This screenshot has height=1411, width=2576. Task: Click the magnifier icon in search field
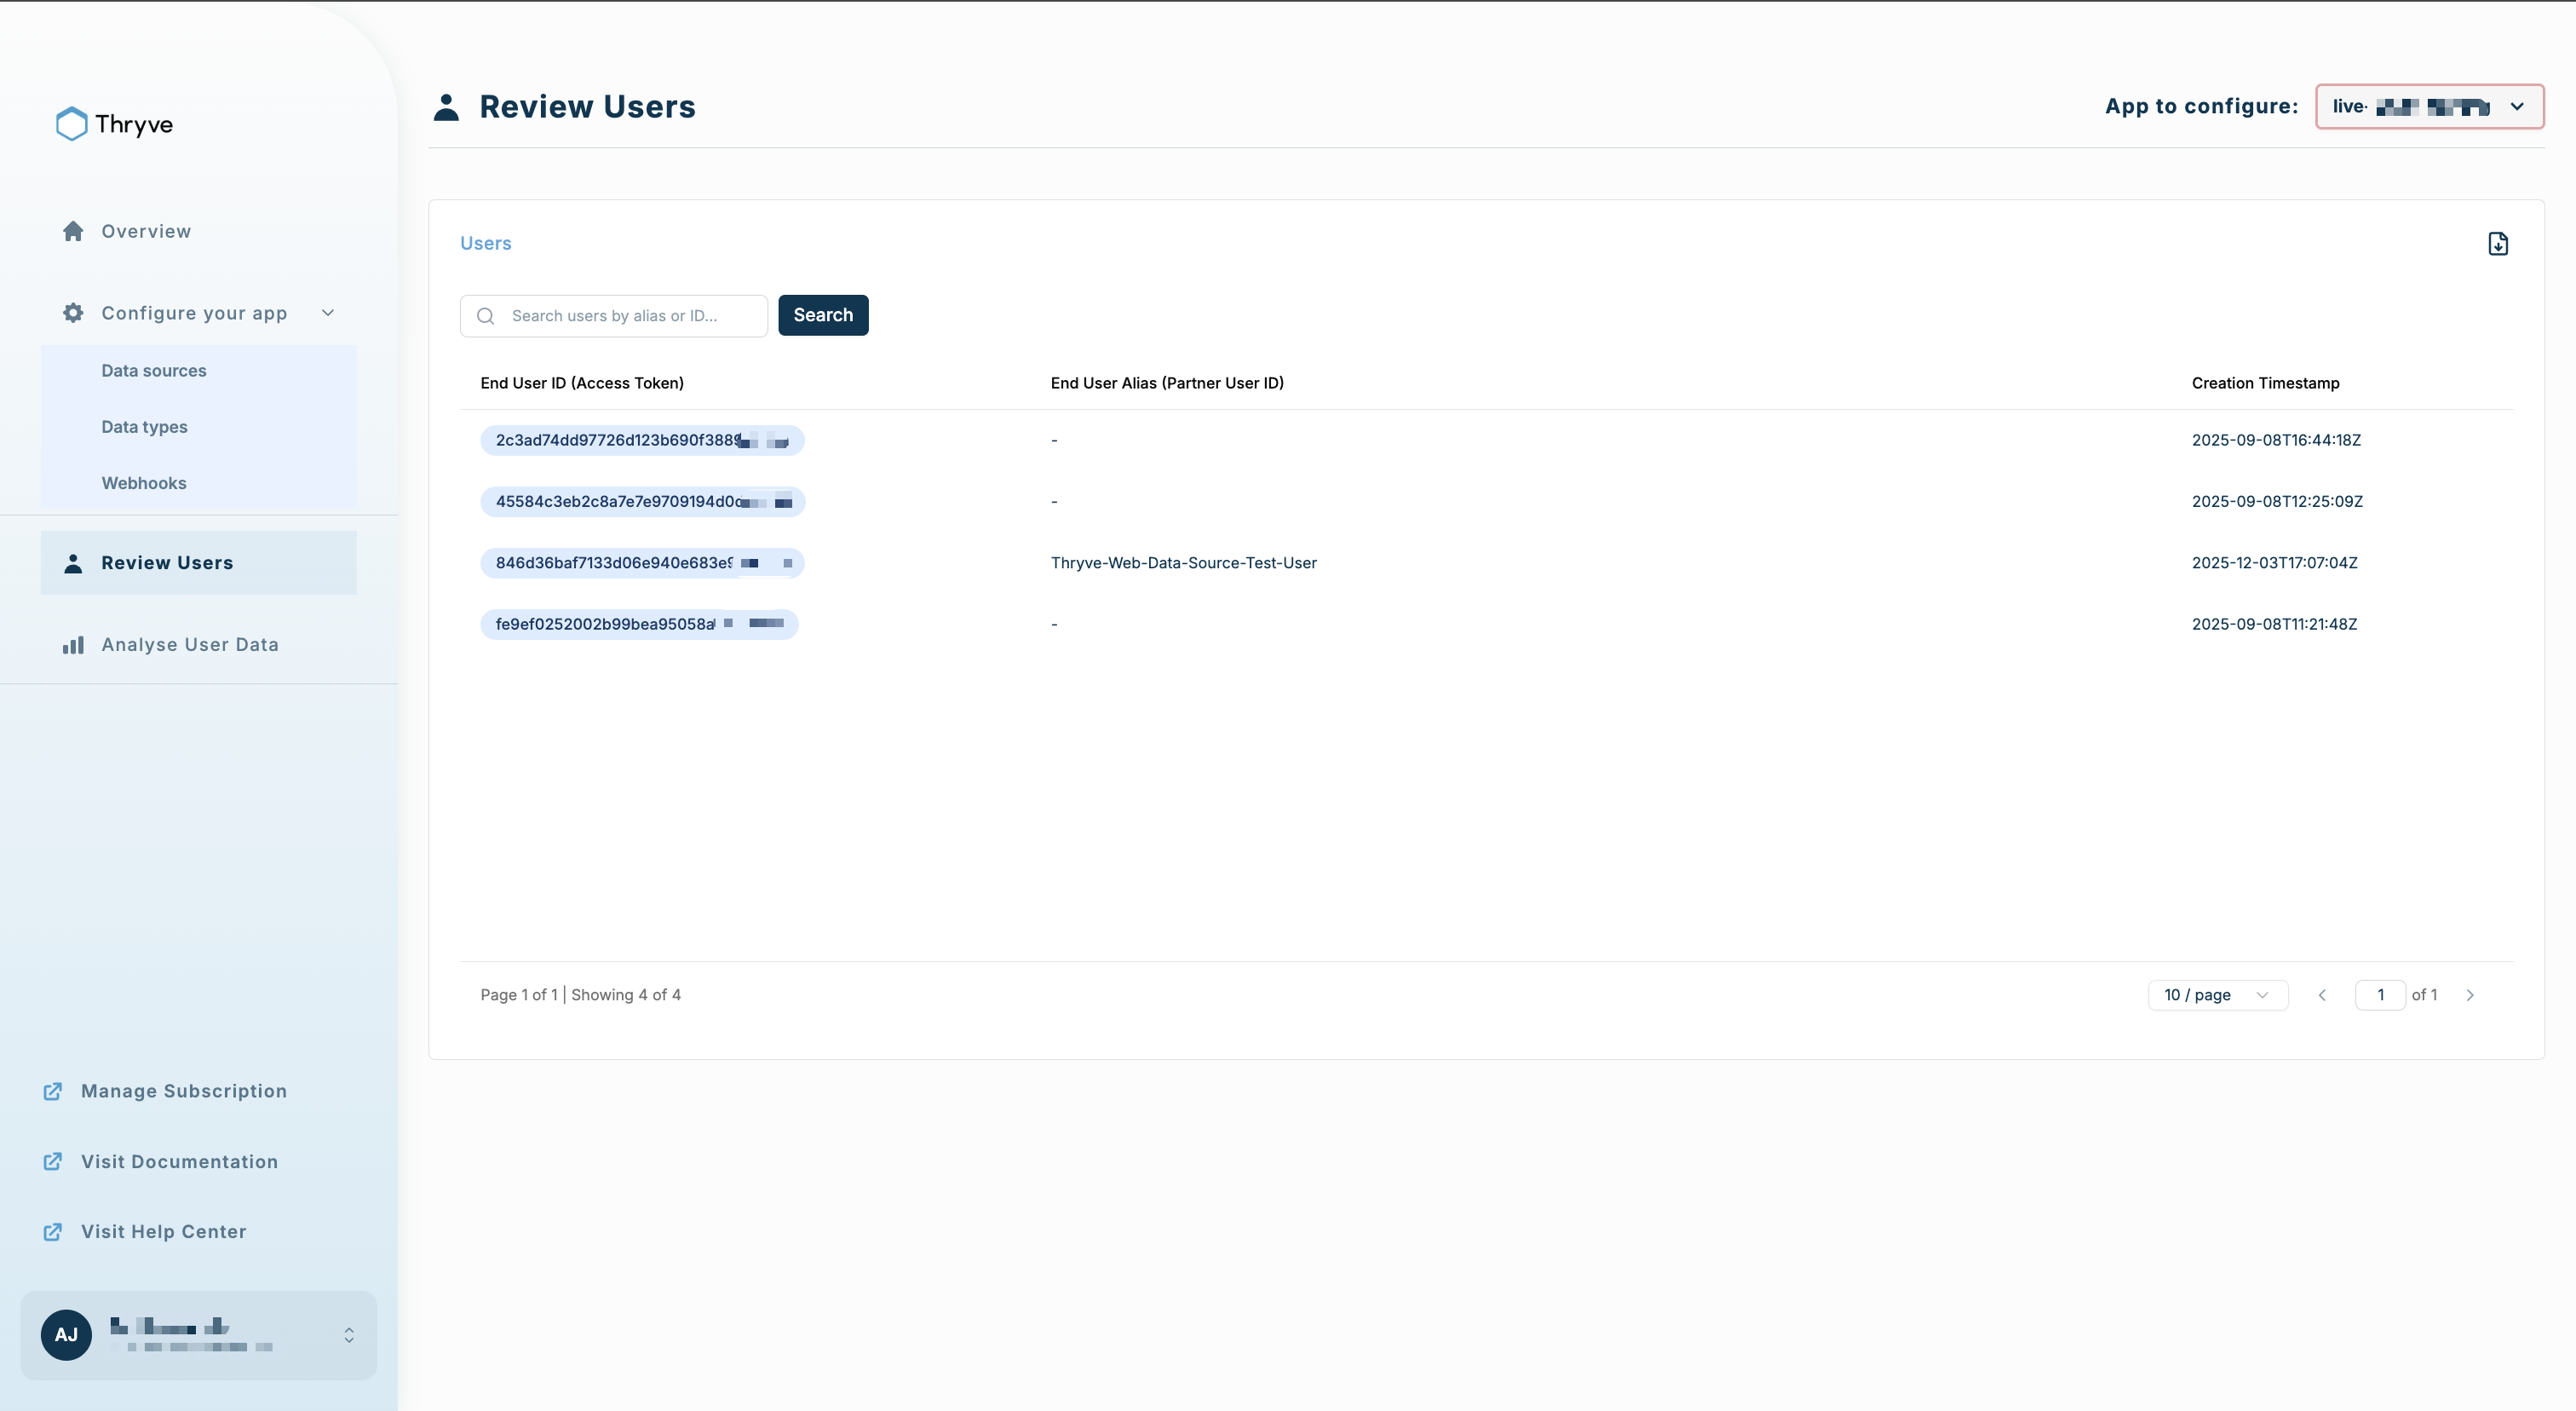tap(486, 316)
